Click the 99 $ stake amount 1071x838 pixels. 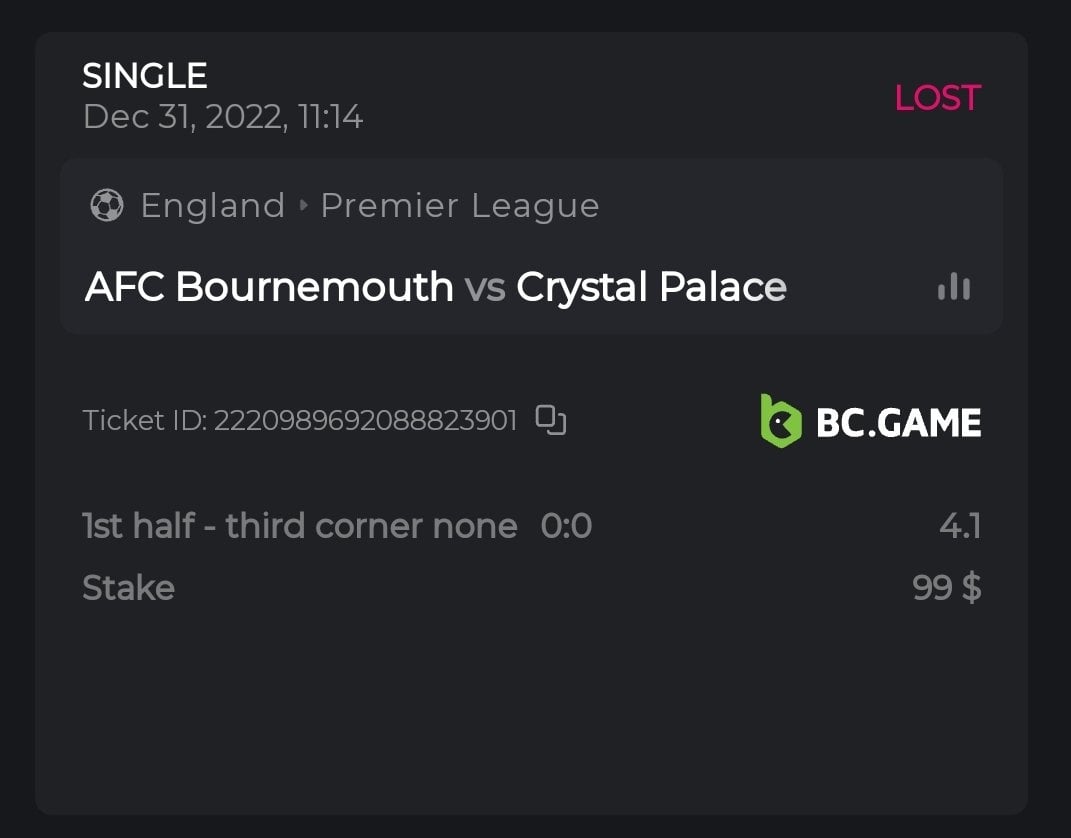[946, 588]
